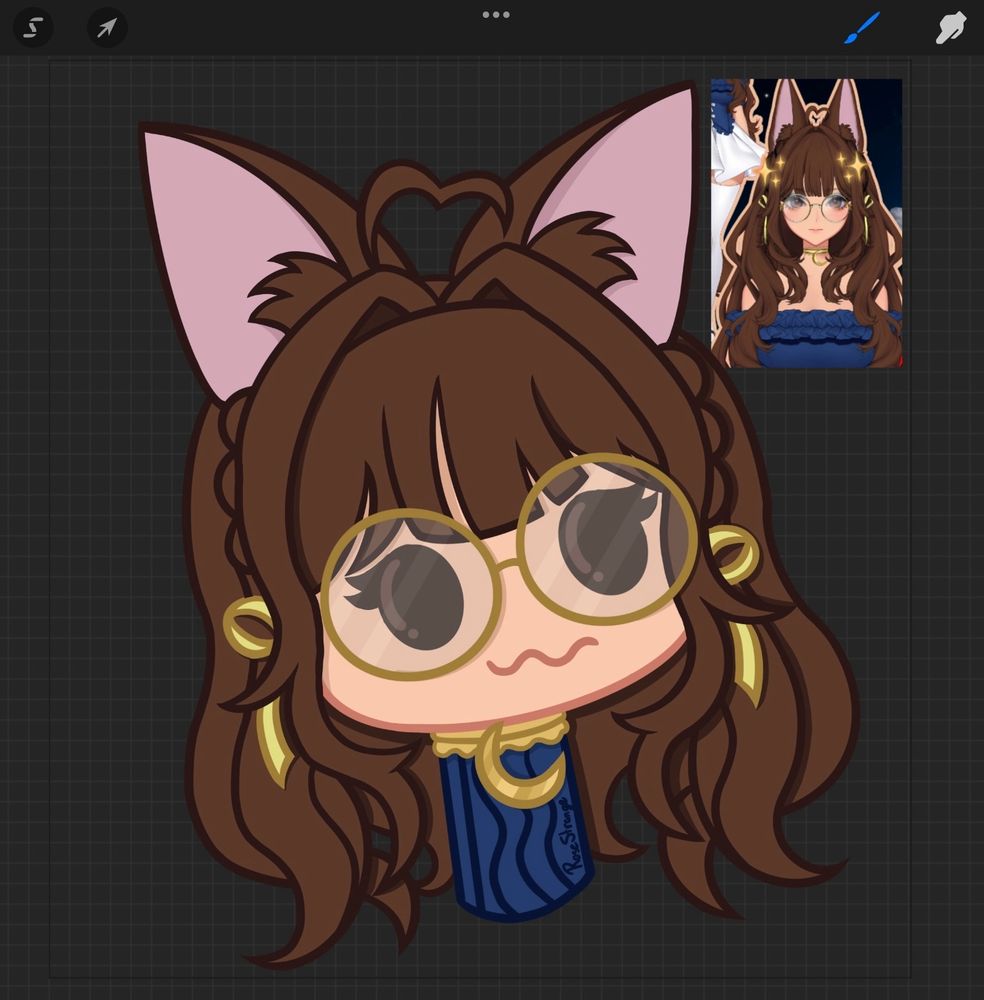
Task: Activate the Transform arrow tool
Action: (x=106, y=27)
